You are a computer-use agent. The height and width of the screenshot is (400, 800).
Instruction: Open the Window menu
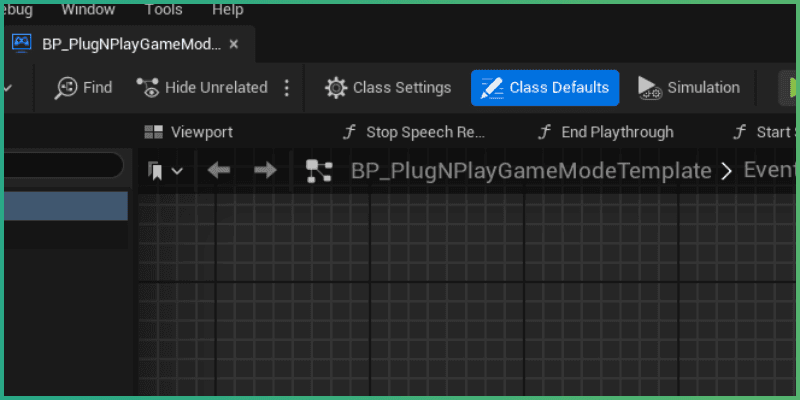(x=88, y=9)
